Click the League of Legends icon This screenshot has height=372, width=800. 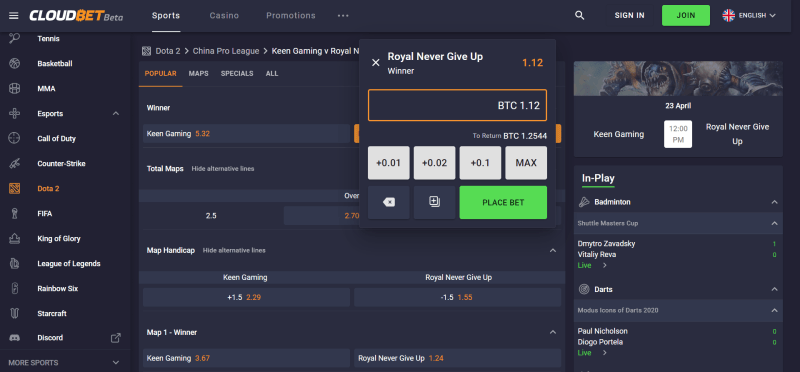pyautogui.click(x=14, y=263)
